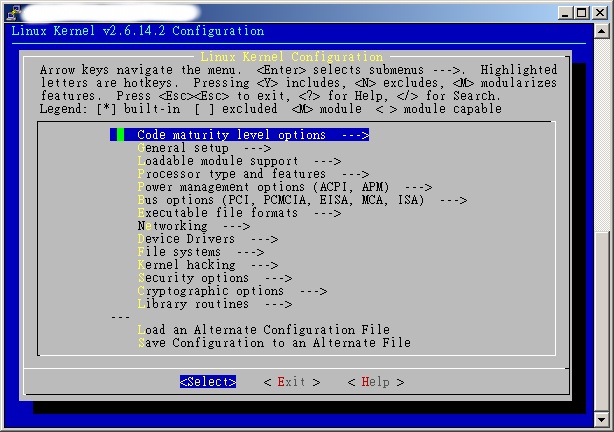This screenshot has height=432, width=614.
Task: Click Load an Alternate Configuration File
Action: (263, 330)
